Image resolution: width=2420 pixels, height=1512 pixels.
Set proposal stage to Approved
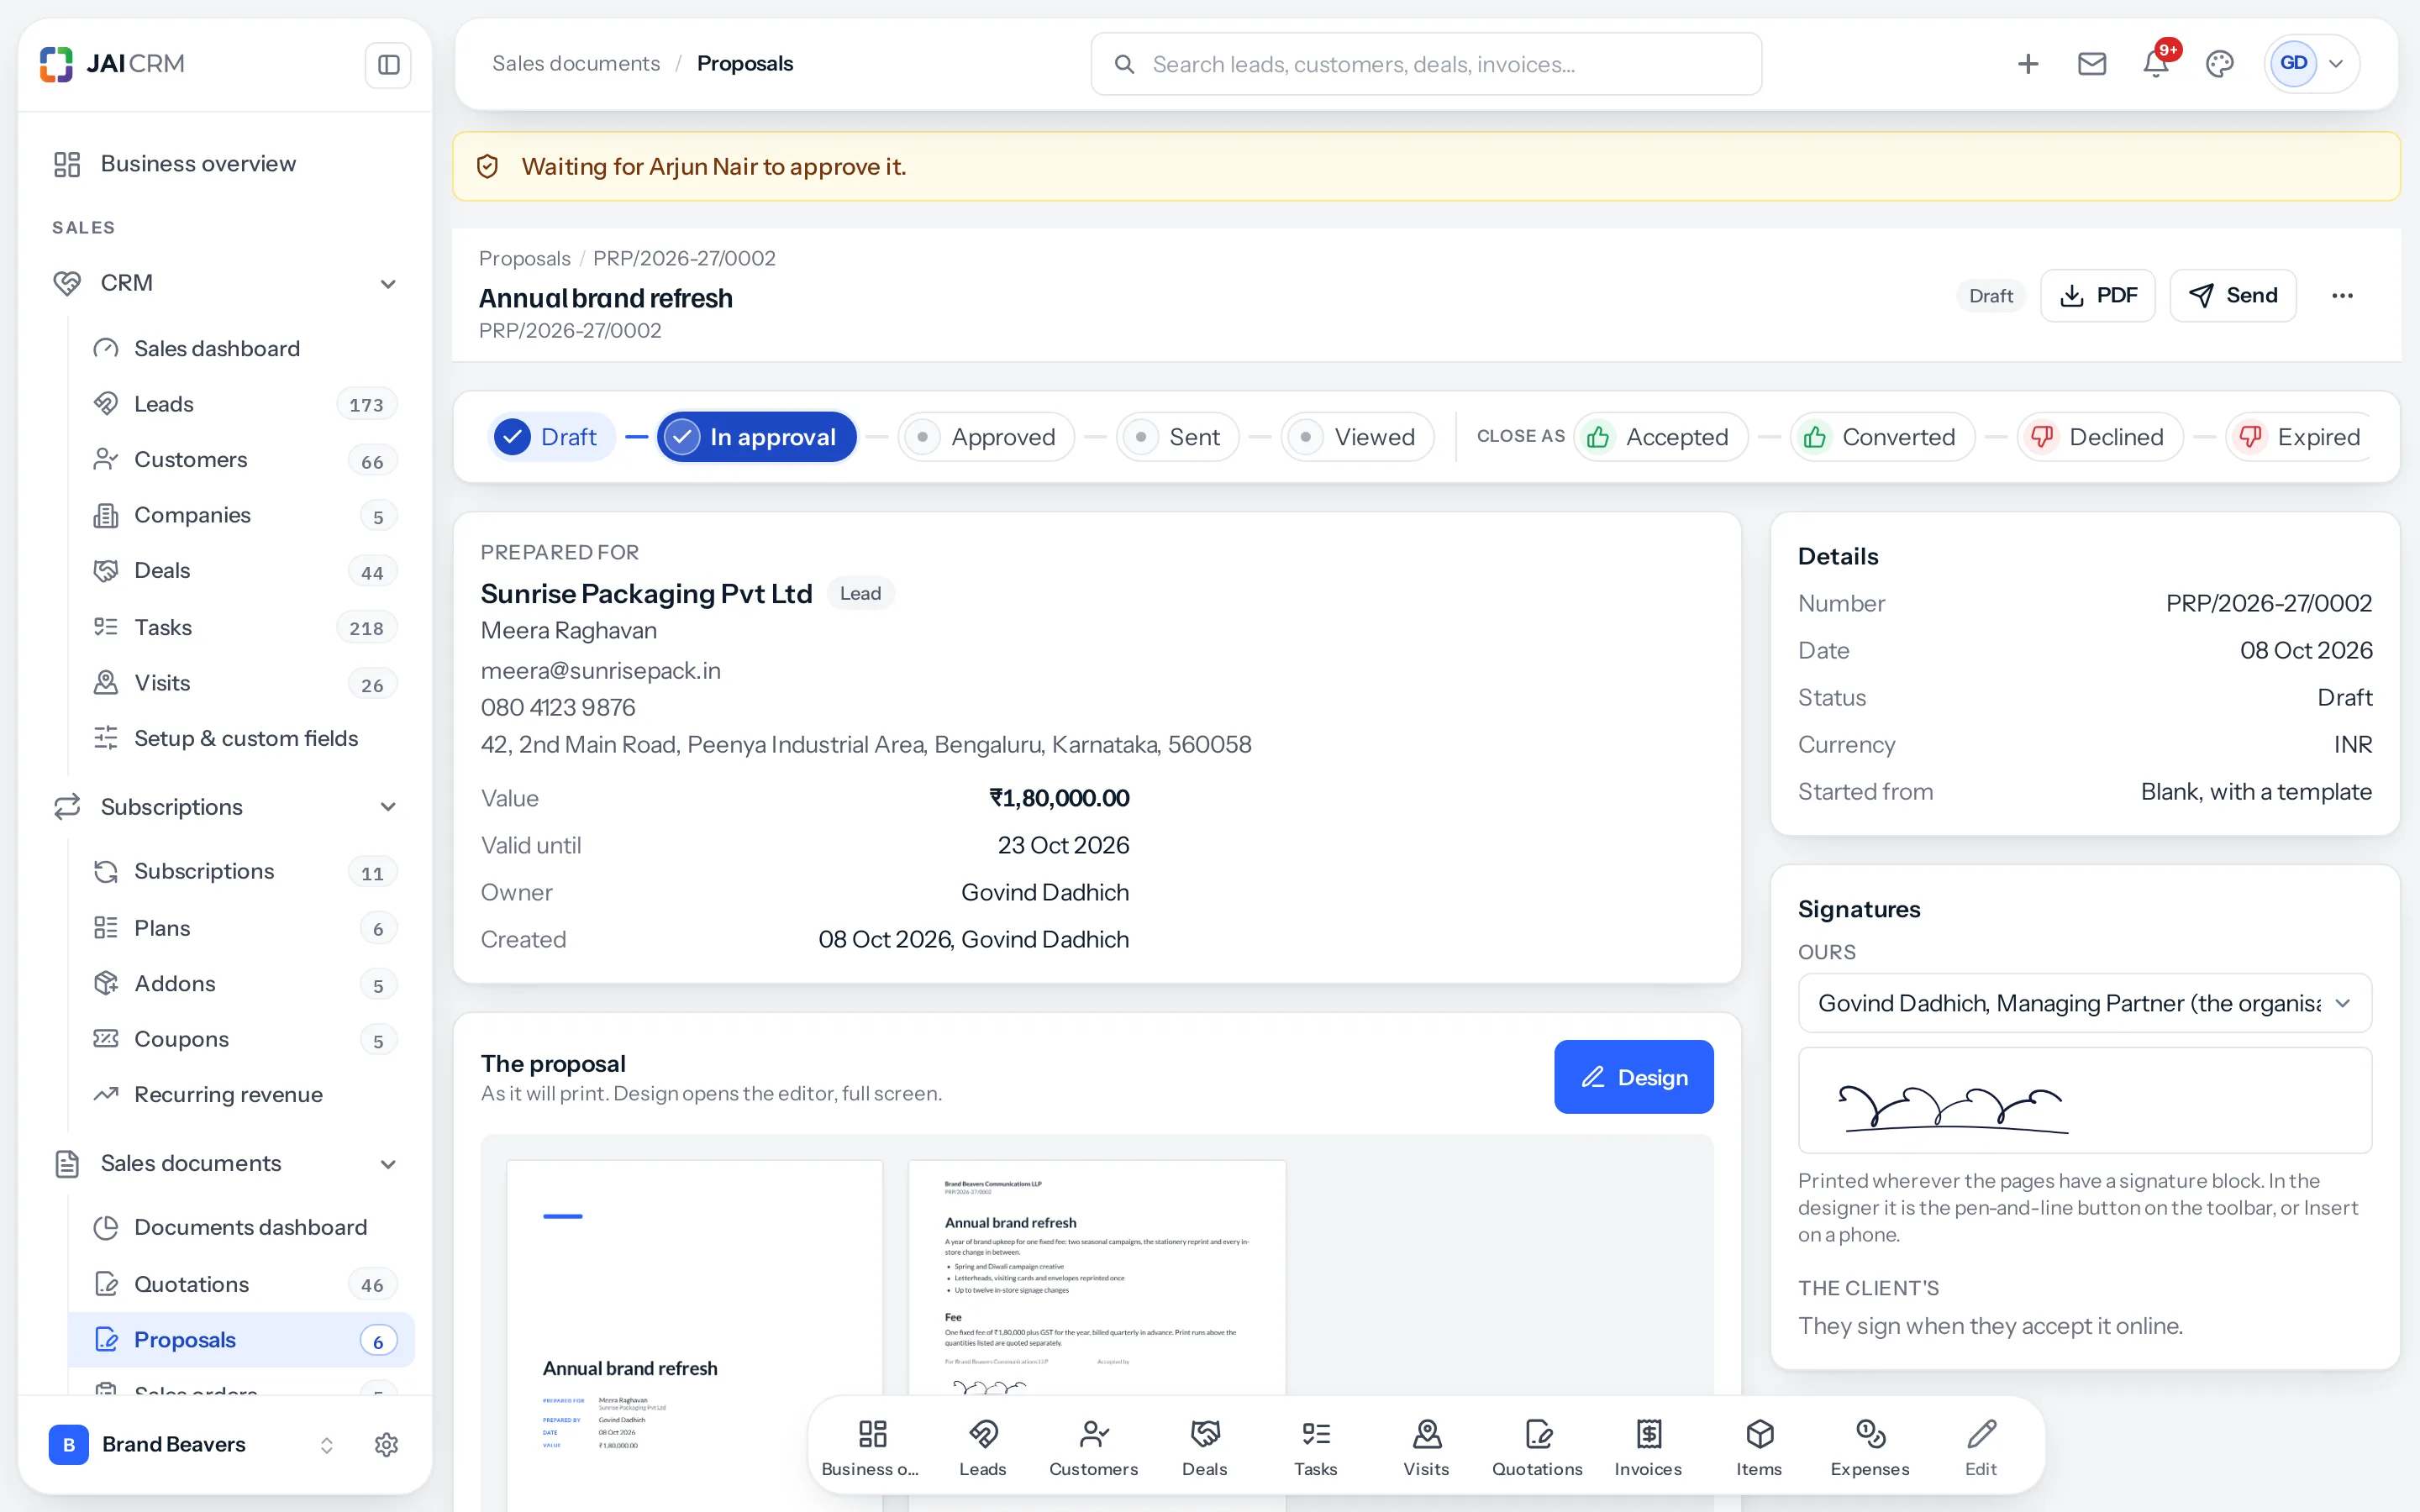pos(986,437)
